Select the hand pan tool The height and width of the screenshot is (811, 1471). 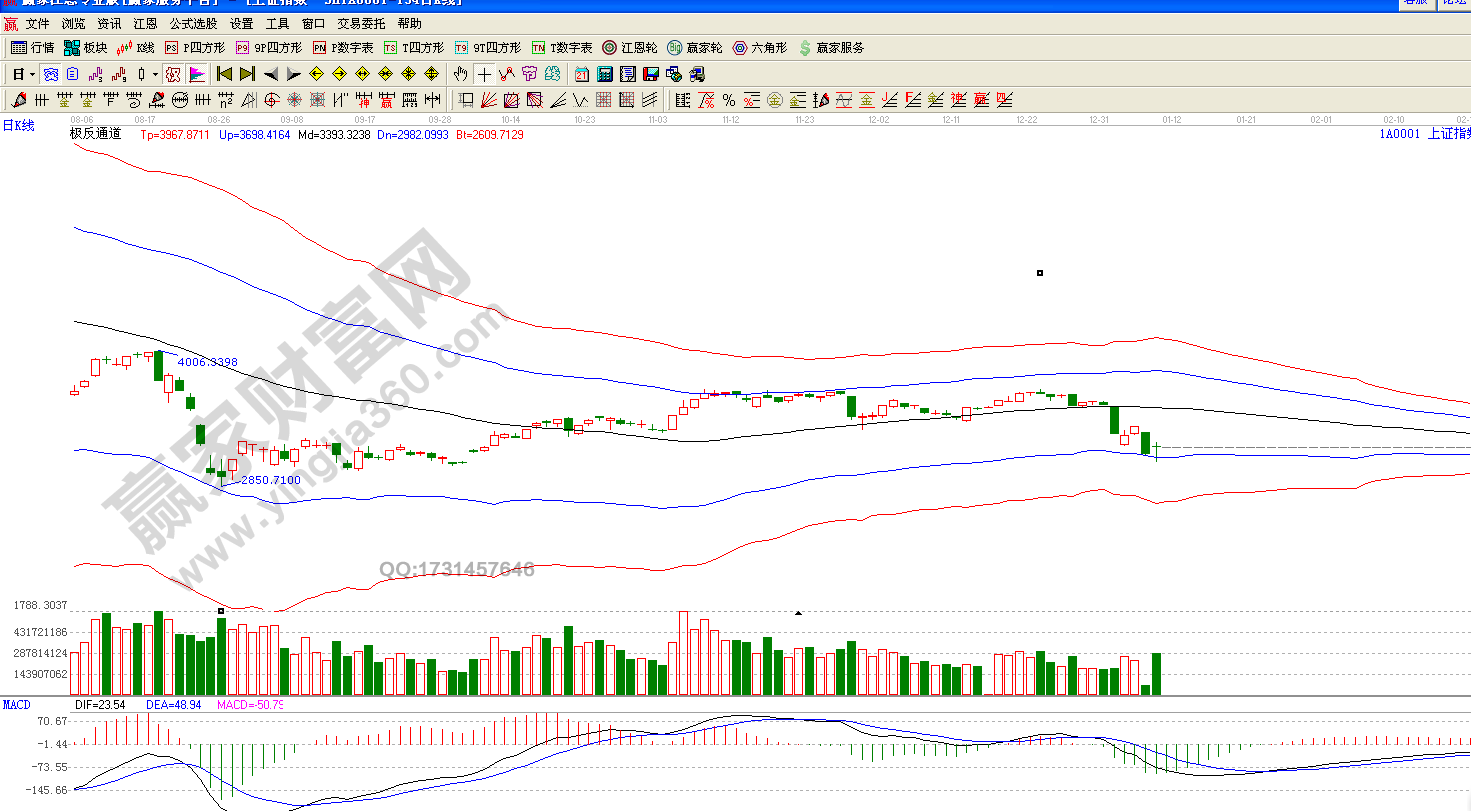click(460, 74)
